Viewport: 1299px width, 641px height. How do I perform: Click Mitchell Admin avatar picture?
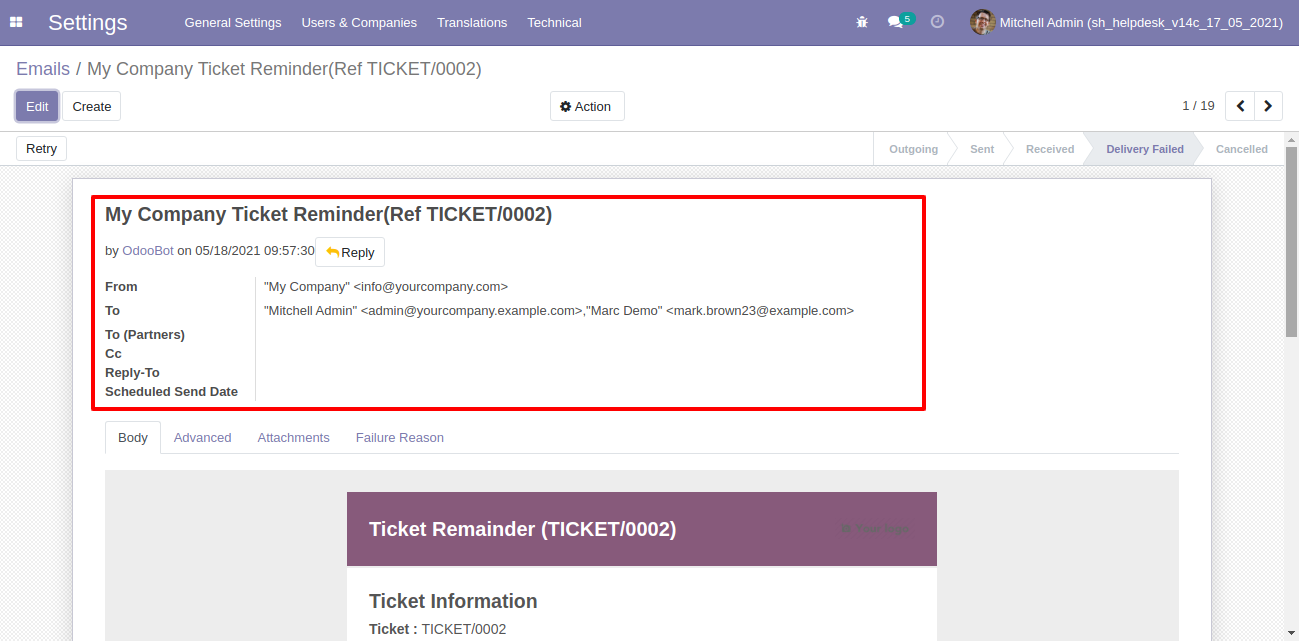[x=982, y=22]
